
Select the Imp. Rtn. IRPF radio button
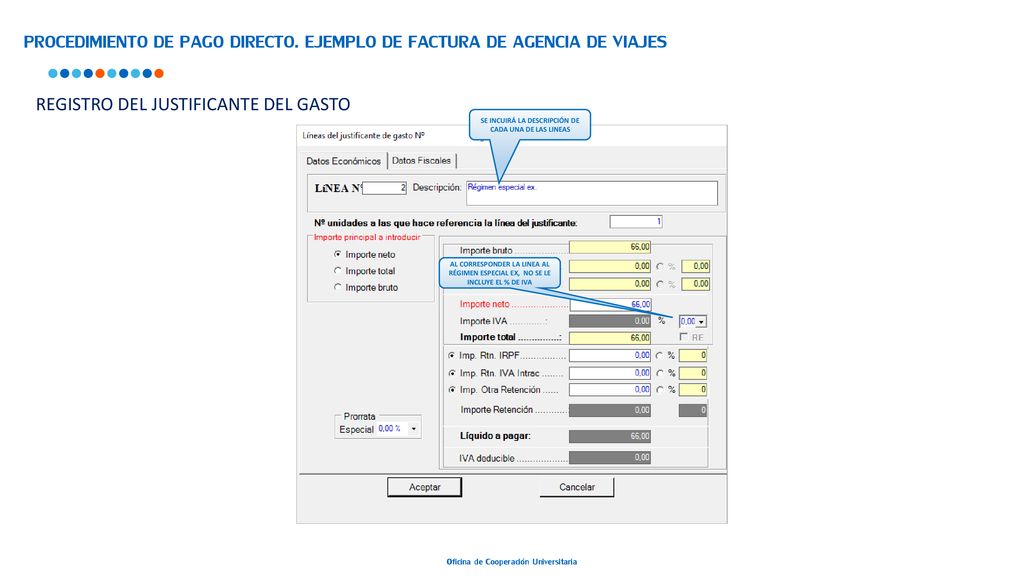(451, 356)
